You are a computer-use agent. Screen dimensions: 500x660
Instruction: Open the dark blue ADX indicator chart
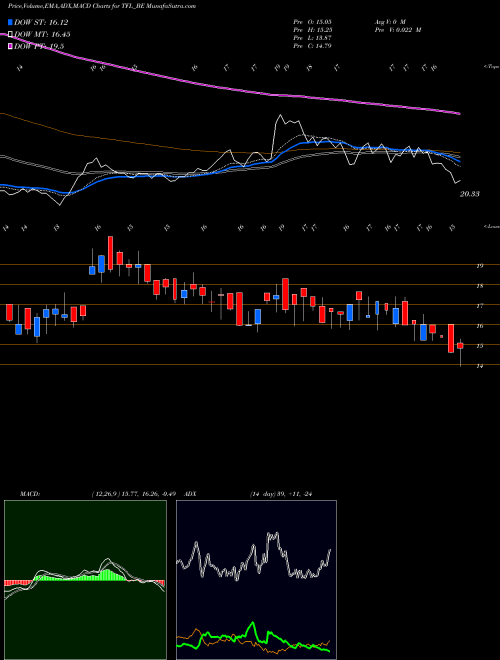pos(256,580)
